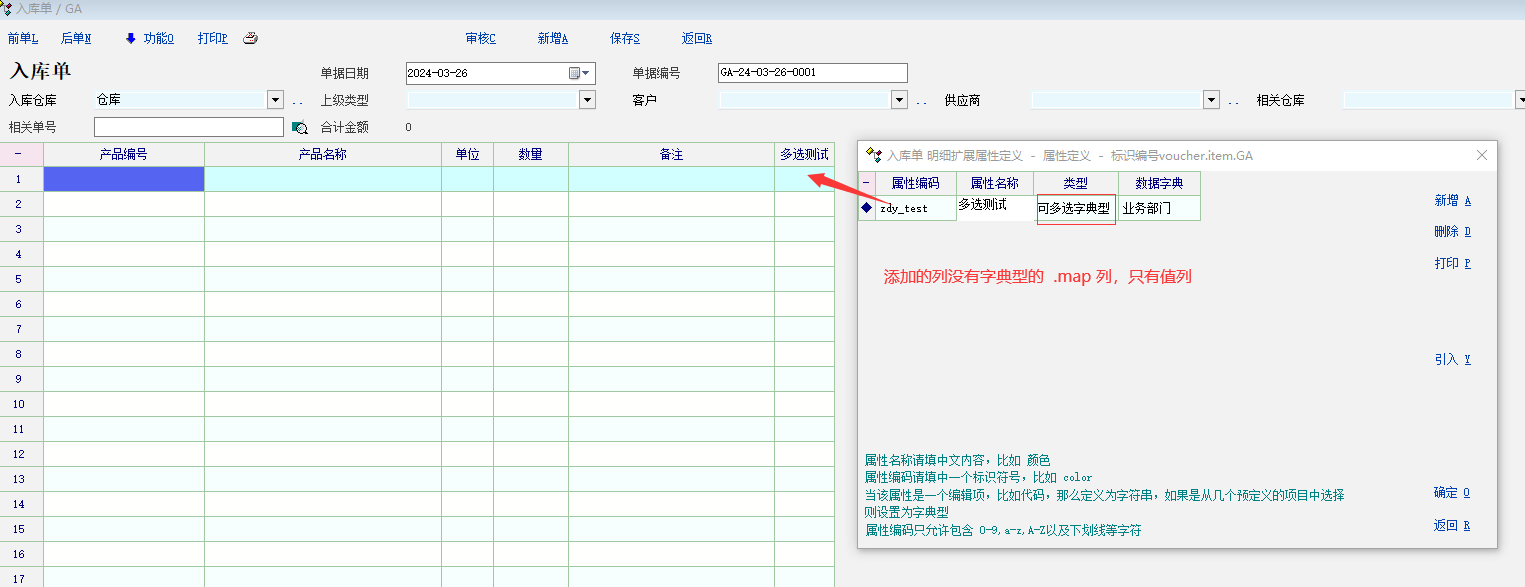Viewport: 1525px width, 587px height.
Task: Expand the 上级类型 dropdown
Action: [587, 100]
